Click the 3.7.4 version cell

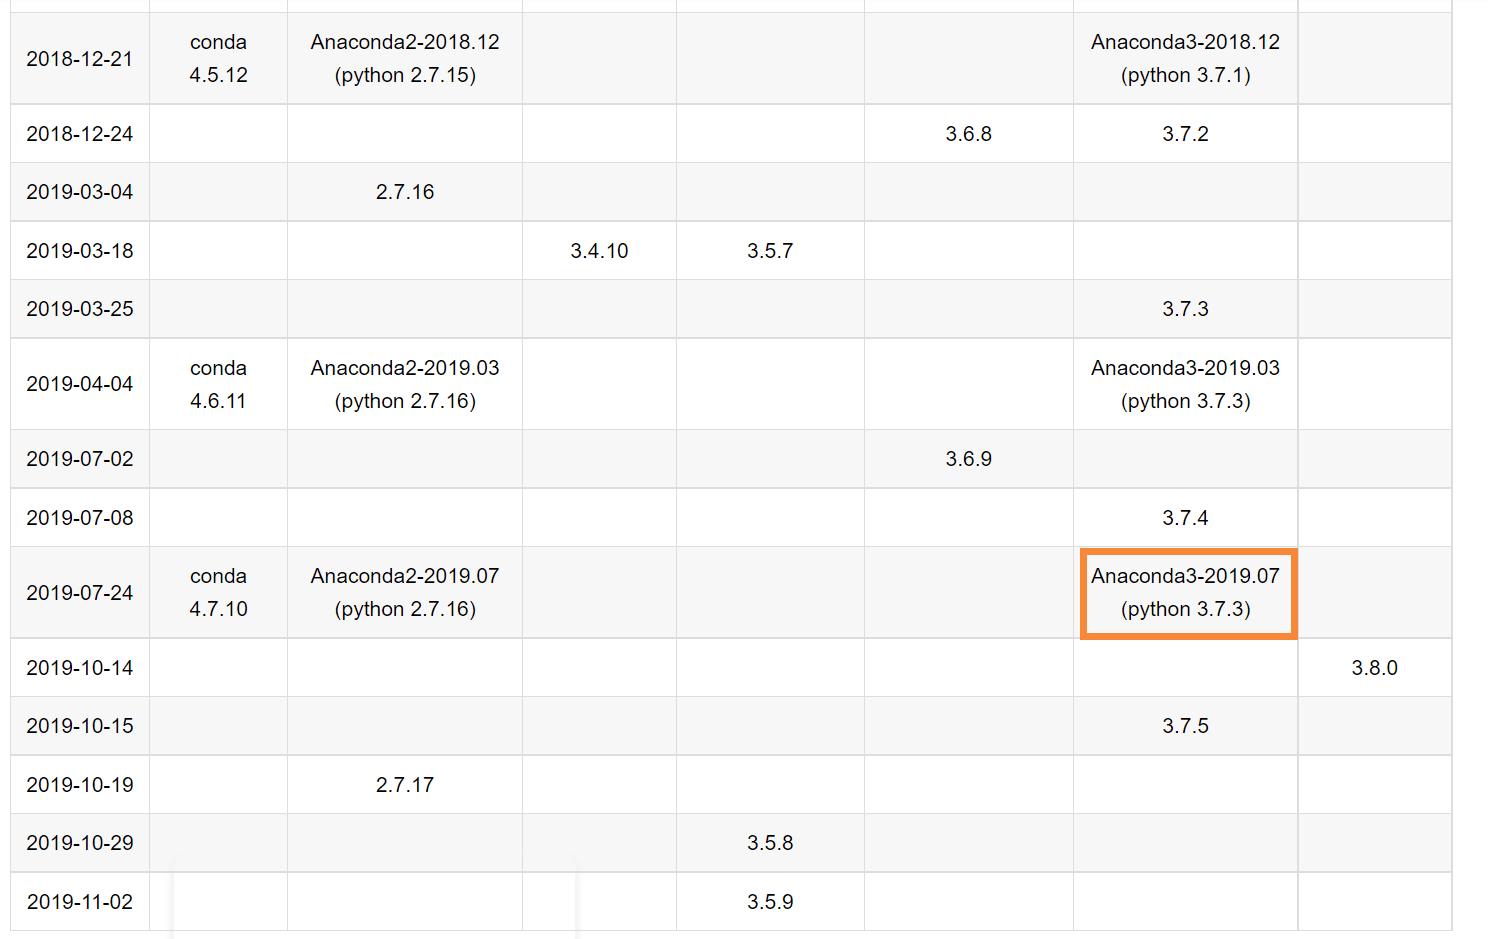coord(1185,518)
